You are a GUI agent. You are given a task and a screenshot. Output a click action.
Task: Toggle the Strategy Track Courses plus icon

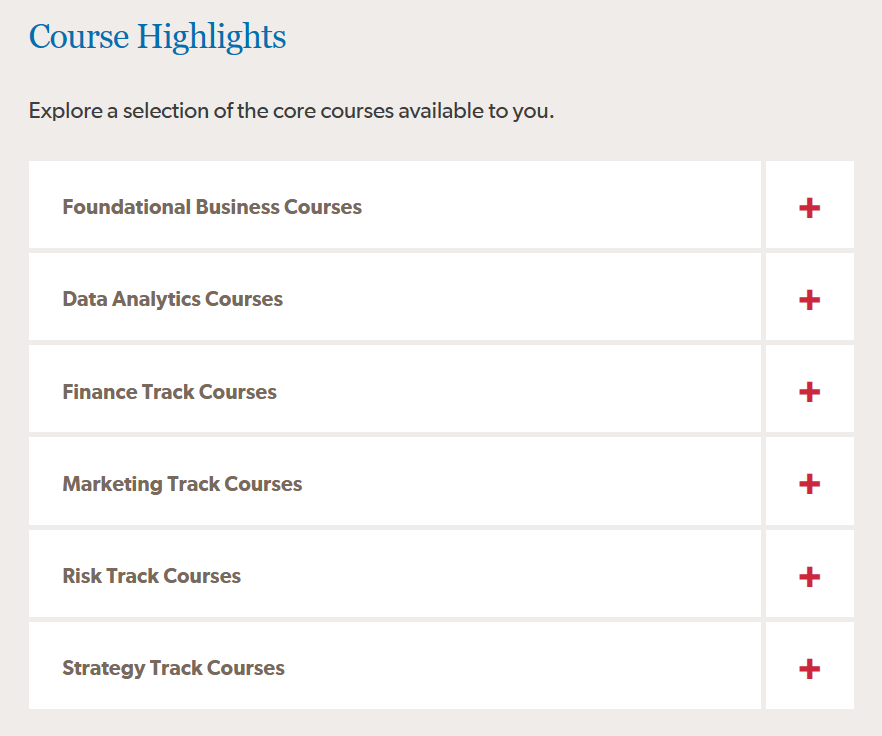click(x=810, y=668)
